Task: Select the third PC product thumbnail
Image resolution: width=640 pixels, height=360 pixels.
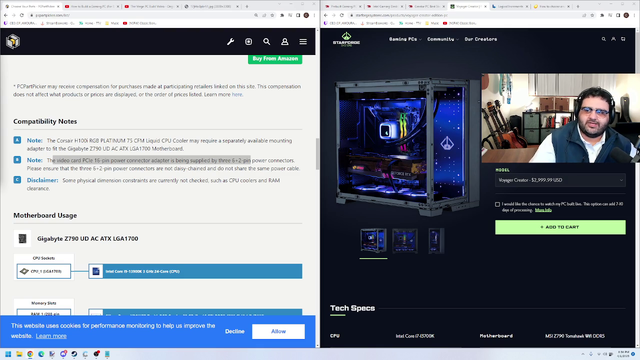Action: (436, 241)
